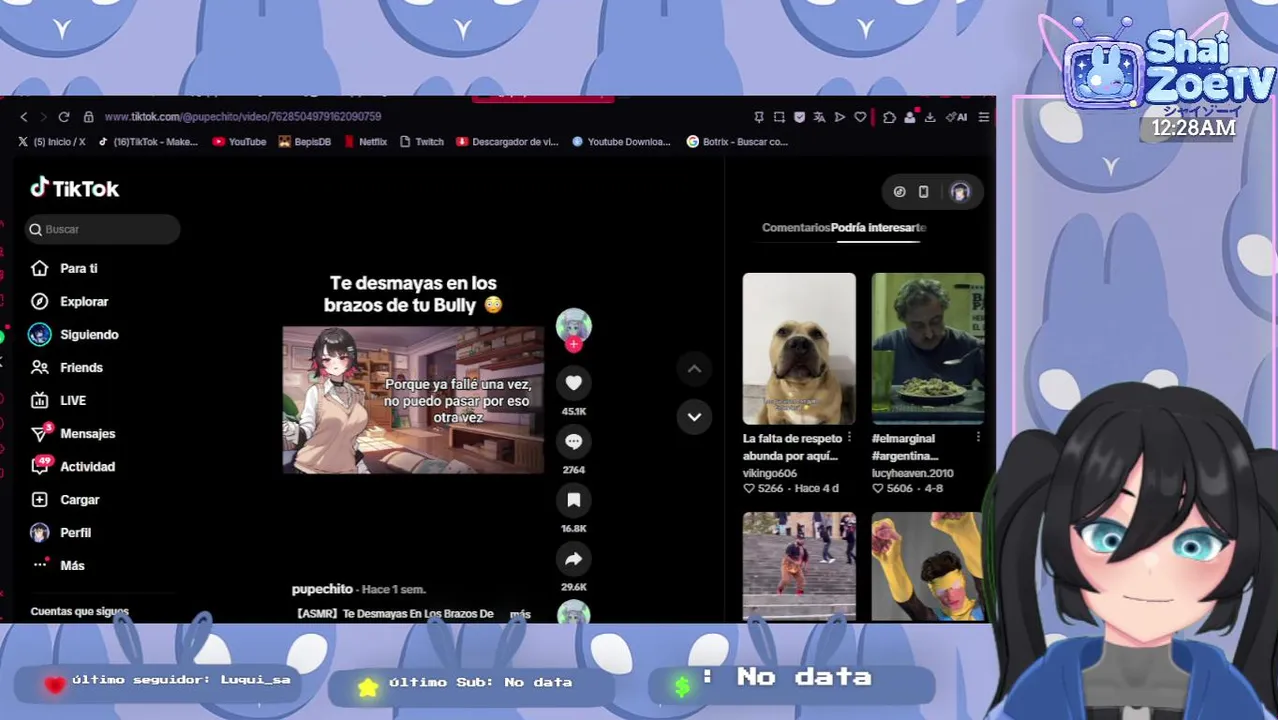Click the padlock site-info icon
1278x720 pixels.
[89, 117]
